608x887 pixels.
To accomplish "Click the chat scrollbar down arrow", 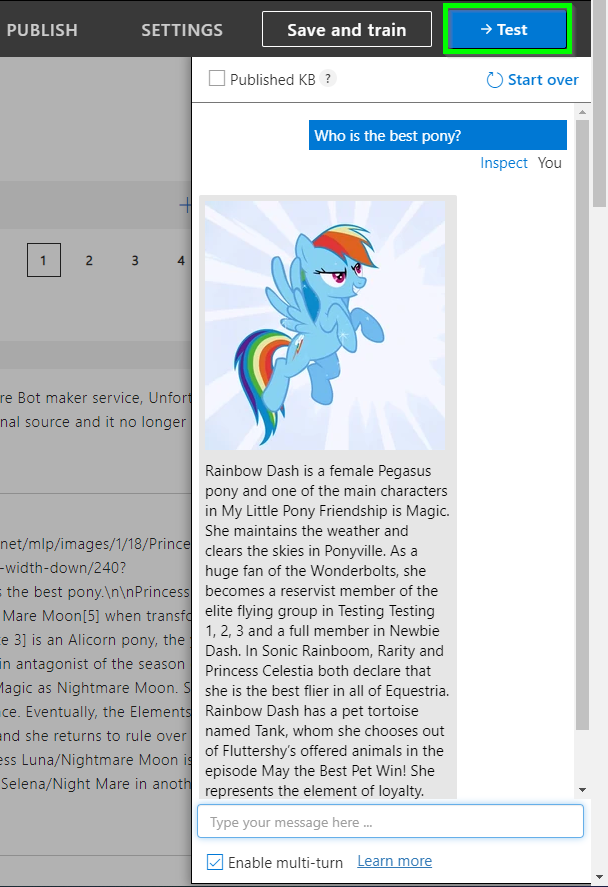I will tap(583, 790).
